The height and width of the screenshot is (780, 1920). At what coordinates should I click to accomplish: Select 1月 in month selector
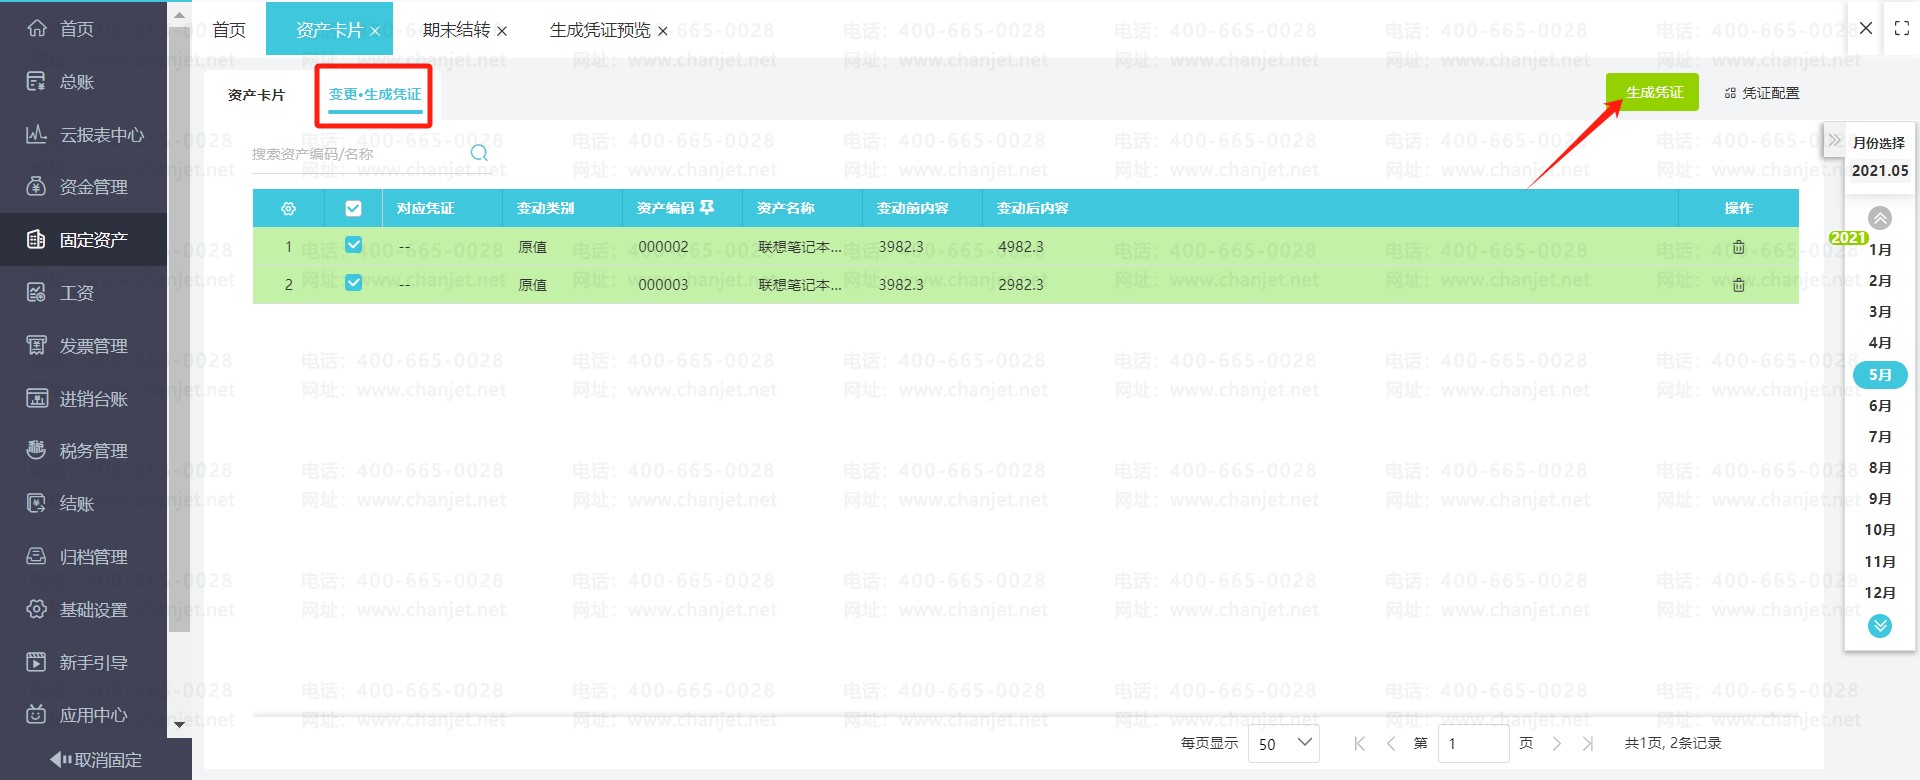point(1880,250)
